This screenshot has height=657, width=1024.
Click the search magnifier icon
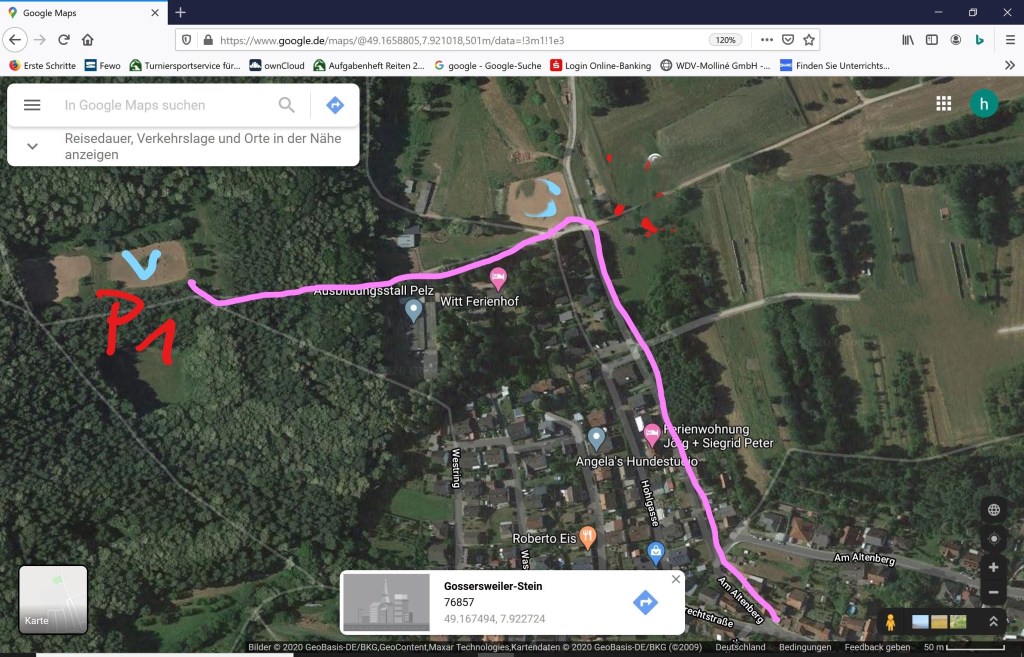[x=287, y=104]
